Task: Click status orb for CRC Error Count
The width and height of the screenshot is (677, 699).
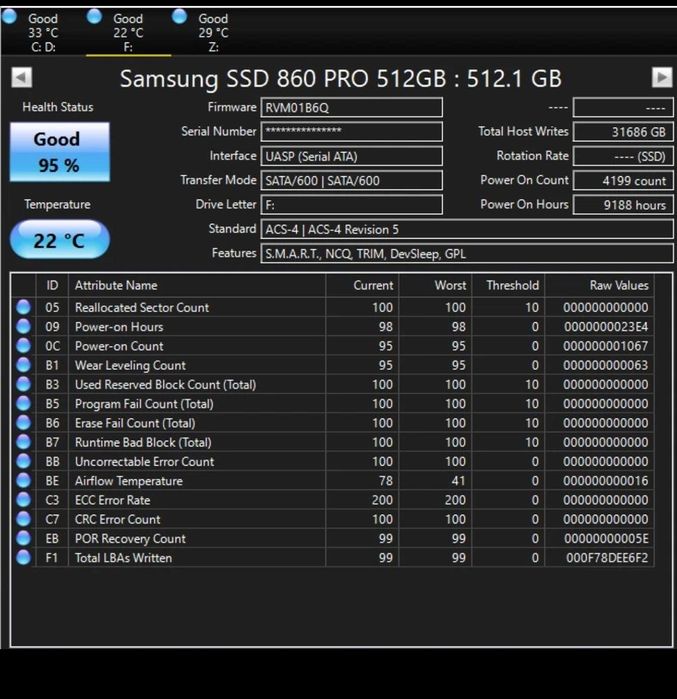Action: coord(23,519)
